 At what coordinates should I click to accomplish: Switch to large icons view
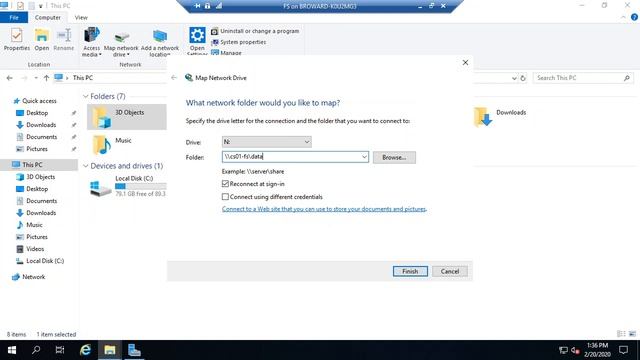pos(632,334)
